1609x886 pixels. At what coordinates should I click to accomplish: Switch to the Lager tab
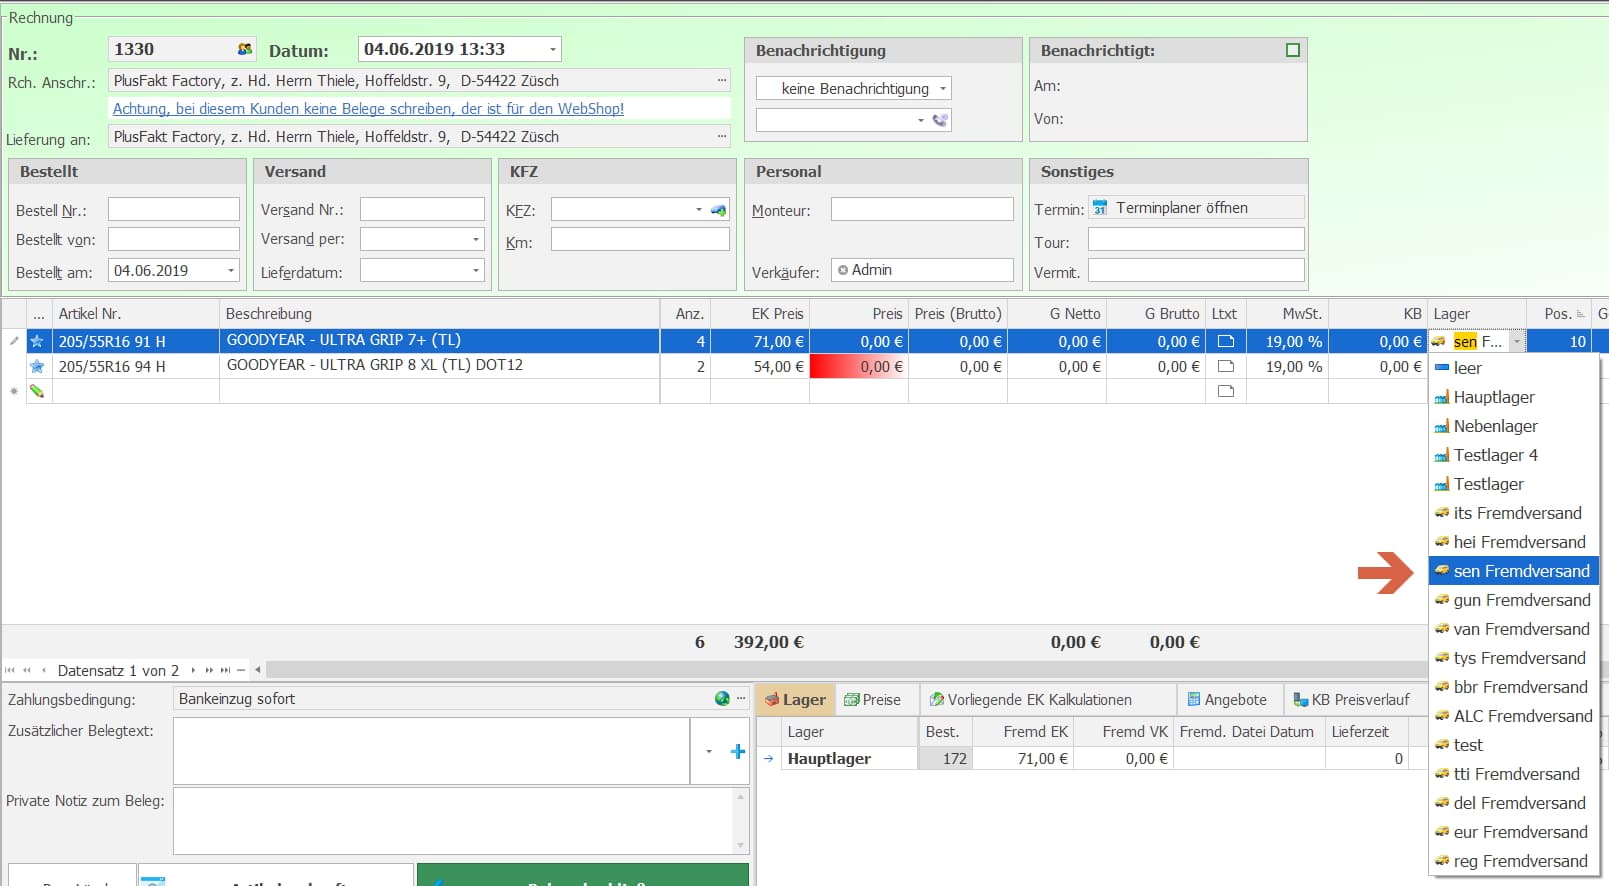pos(795,700)
